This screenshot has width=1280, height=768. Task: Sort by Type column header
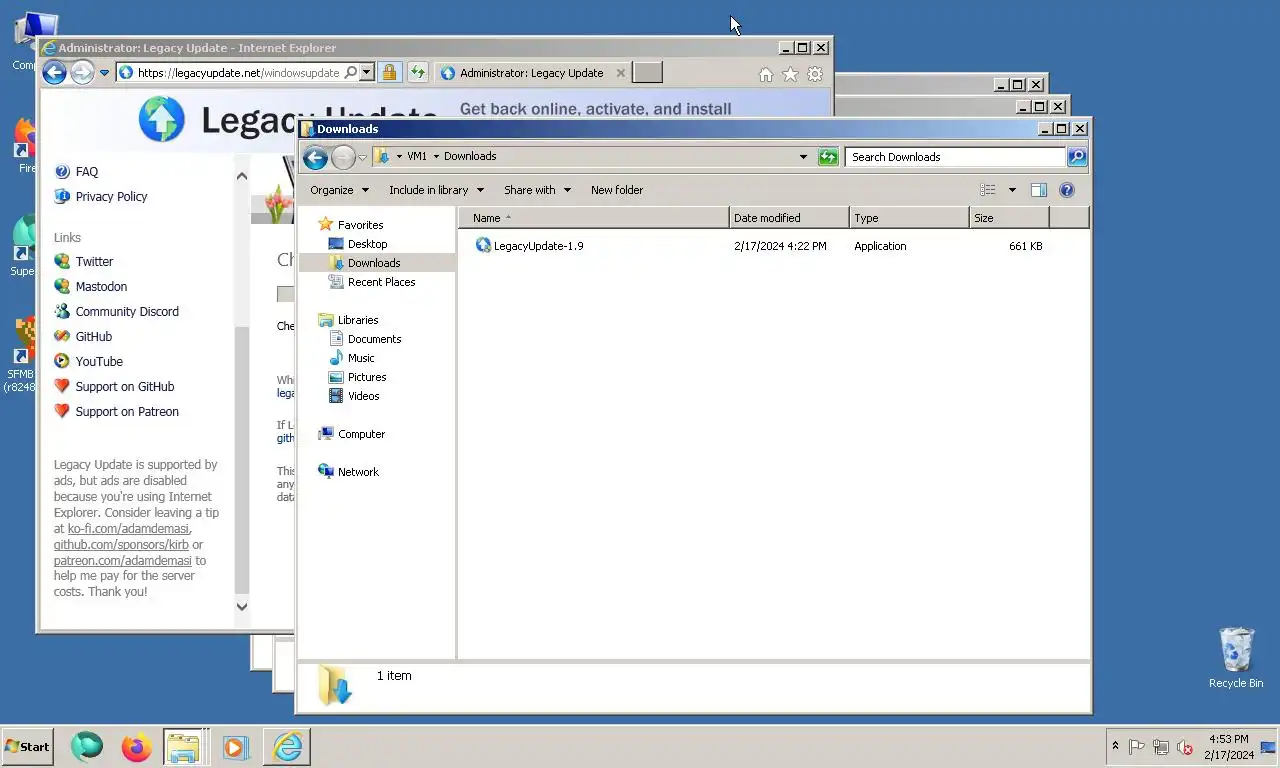click(909, 218)
